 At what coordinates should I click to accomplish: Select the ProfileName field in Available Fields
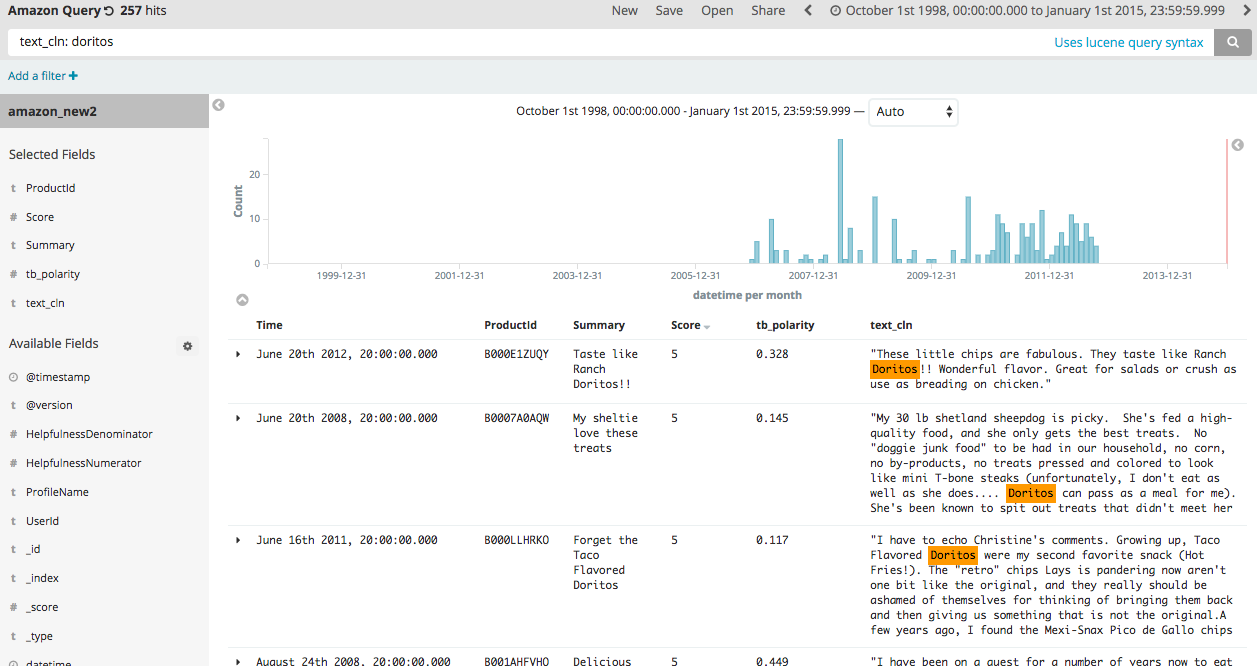pos(57,492)
